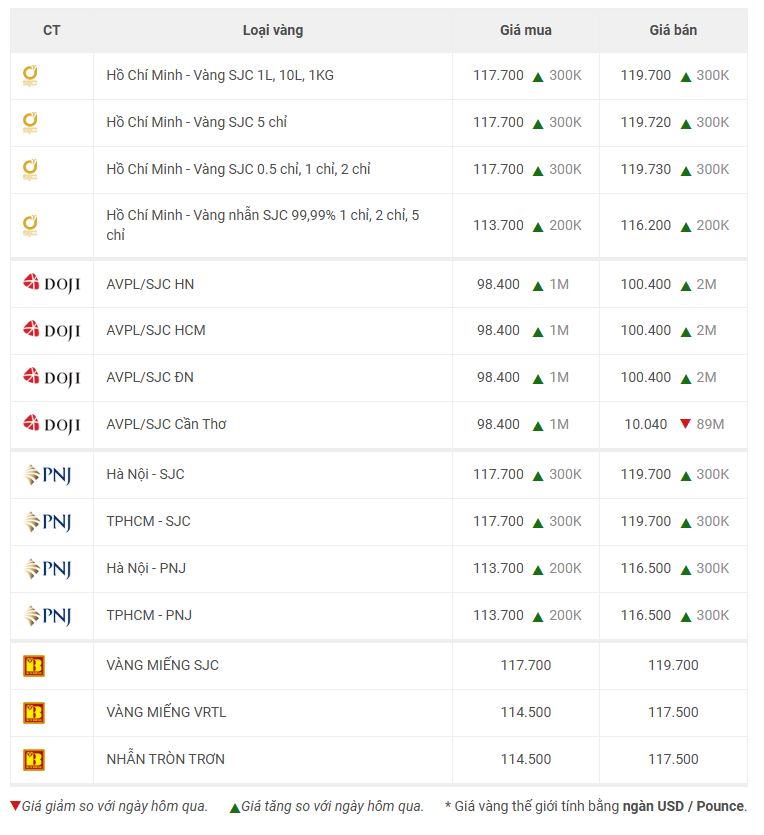Click the AVPL/SJC HCM gold type
This screenshot has width=764, height=835.
[x=155, y=330]
